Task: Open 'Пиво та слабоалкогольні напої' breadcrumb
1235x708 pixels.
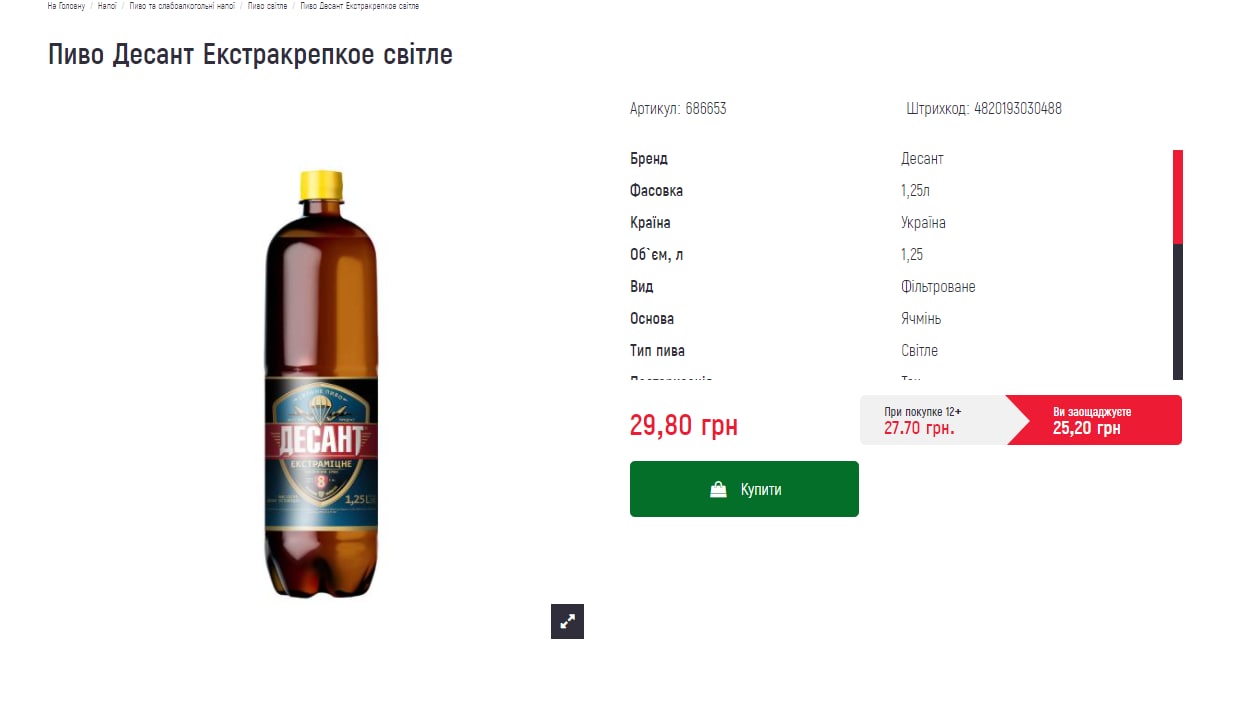Action: point(182,6)
